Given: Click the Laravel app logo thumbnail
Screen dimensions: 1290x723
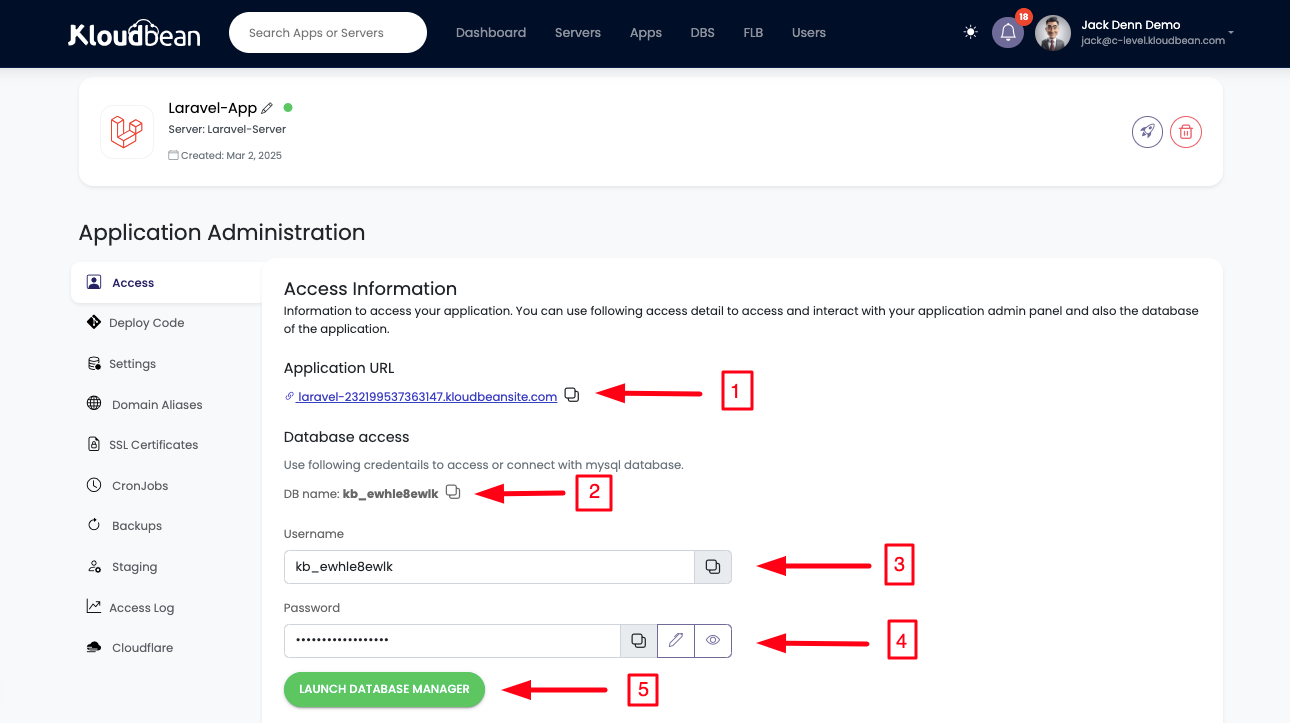Looking at the screenshot, I should click(127, 131).
